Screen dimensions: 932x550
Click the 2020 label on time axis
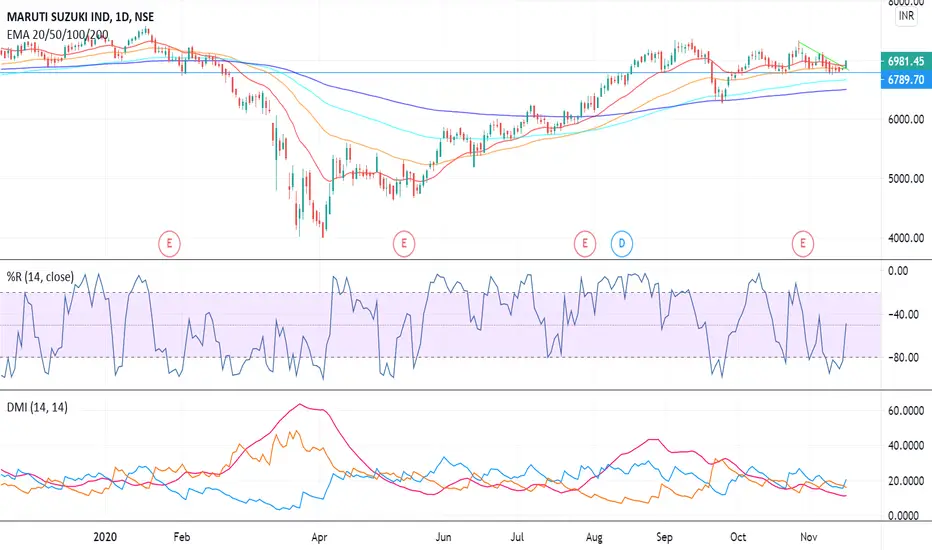tap(105, 537)
